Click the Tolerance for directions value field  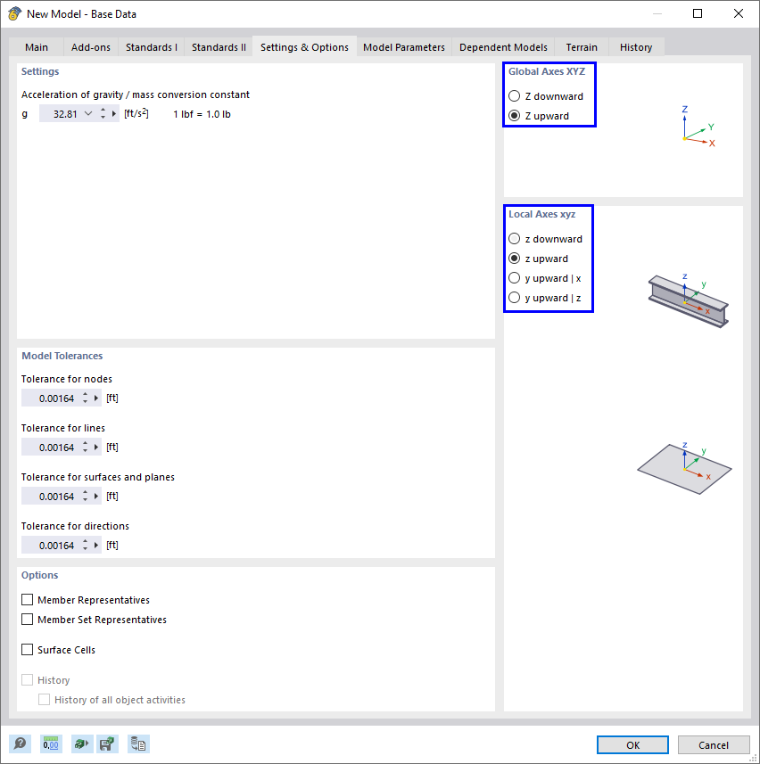click(x=51, y=545)
